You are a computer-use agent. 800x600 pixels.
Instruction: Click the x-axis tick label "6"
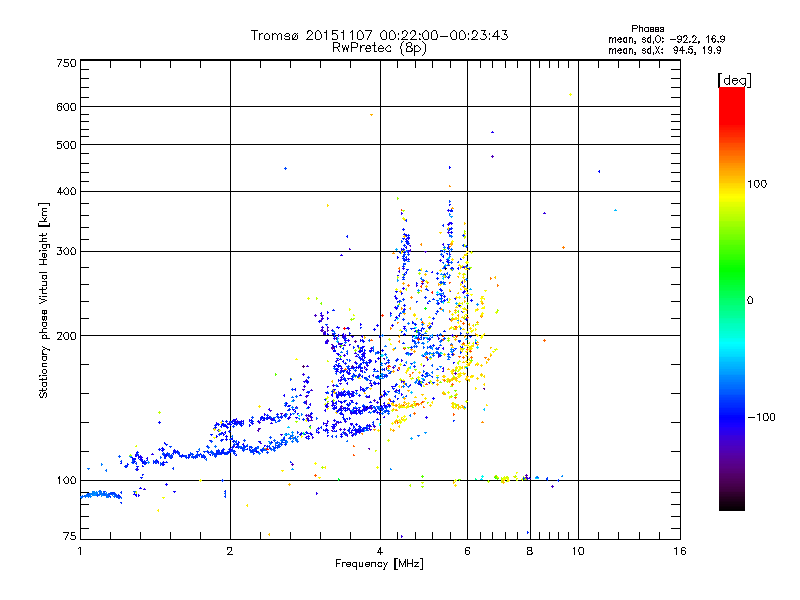click(x=467, y=551)
